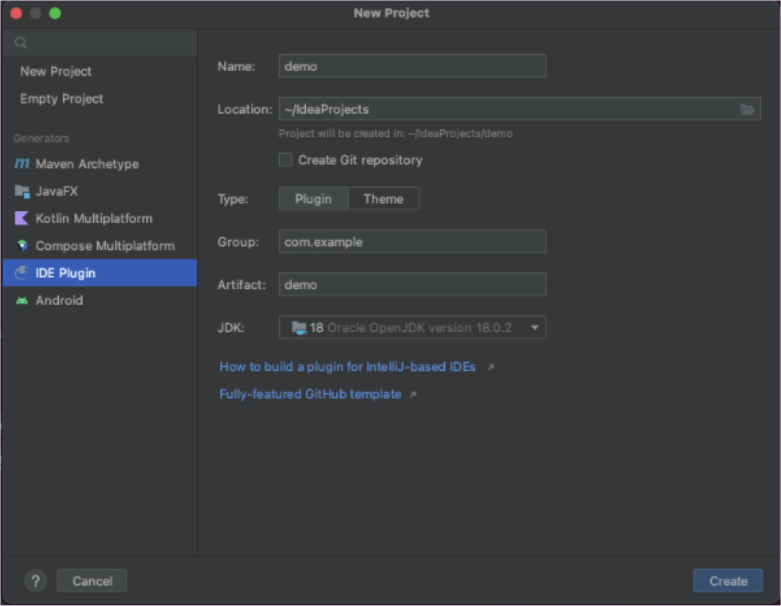This screenshot has height=606, width=781.
Task: Pick the Compose Multiplatform icon
Action: (x=22, y=245)
